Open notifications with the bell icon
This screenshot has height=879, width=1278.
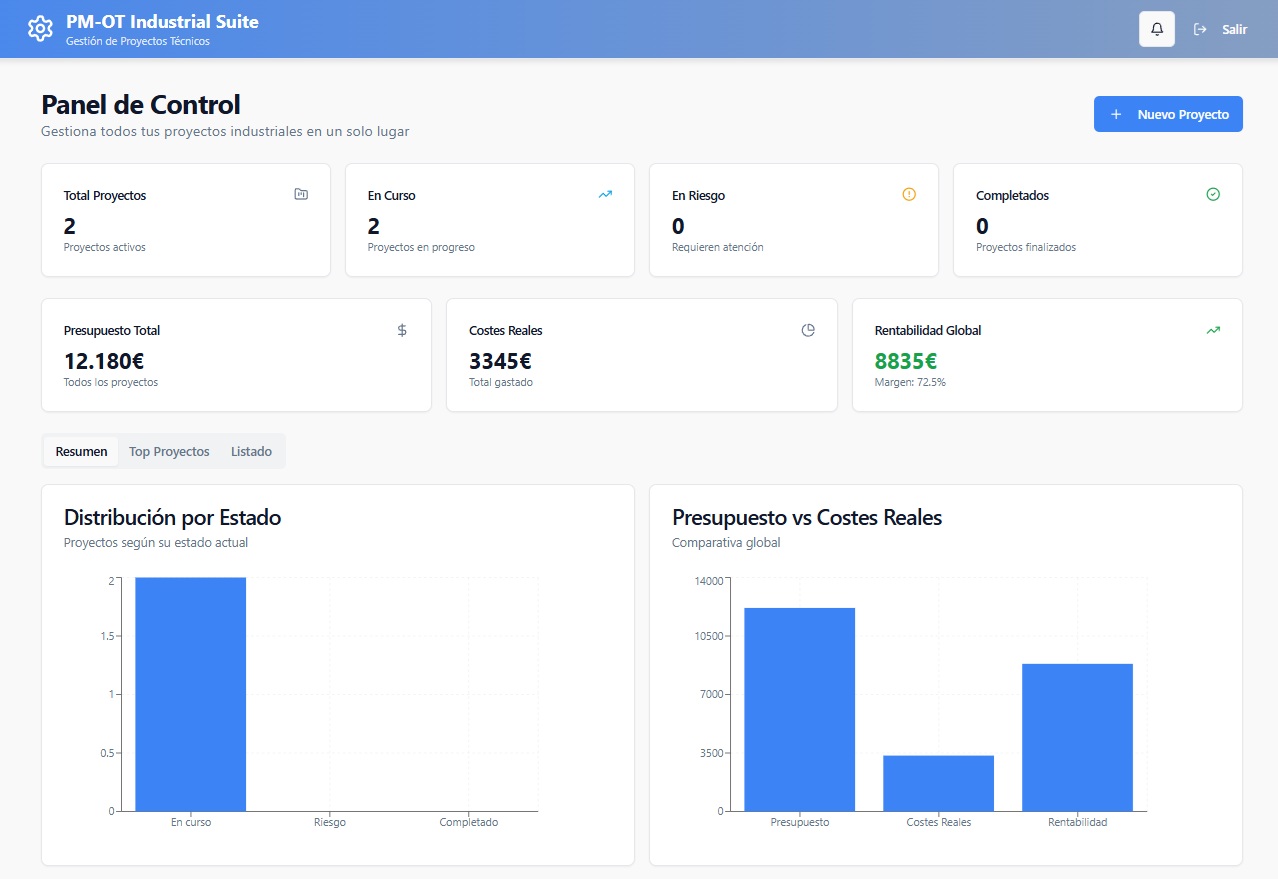click(x=1157, y=29)
